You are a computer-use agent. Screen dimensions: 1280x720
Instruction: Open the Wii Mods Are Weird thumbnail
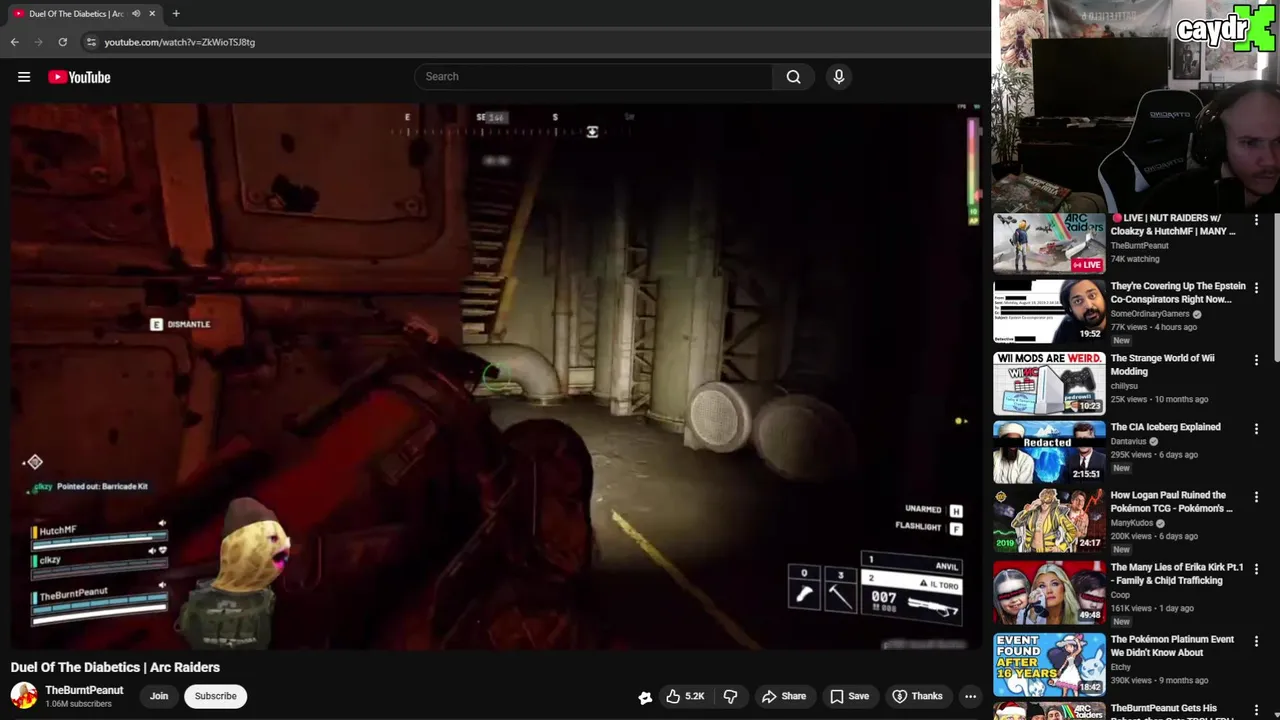point(1049,382)
